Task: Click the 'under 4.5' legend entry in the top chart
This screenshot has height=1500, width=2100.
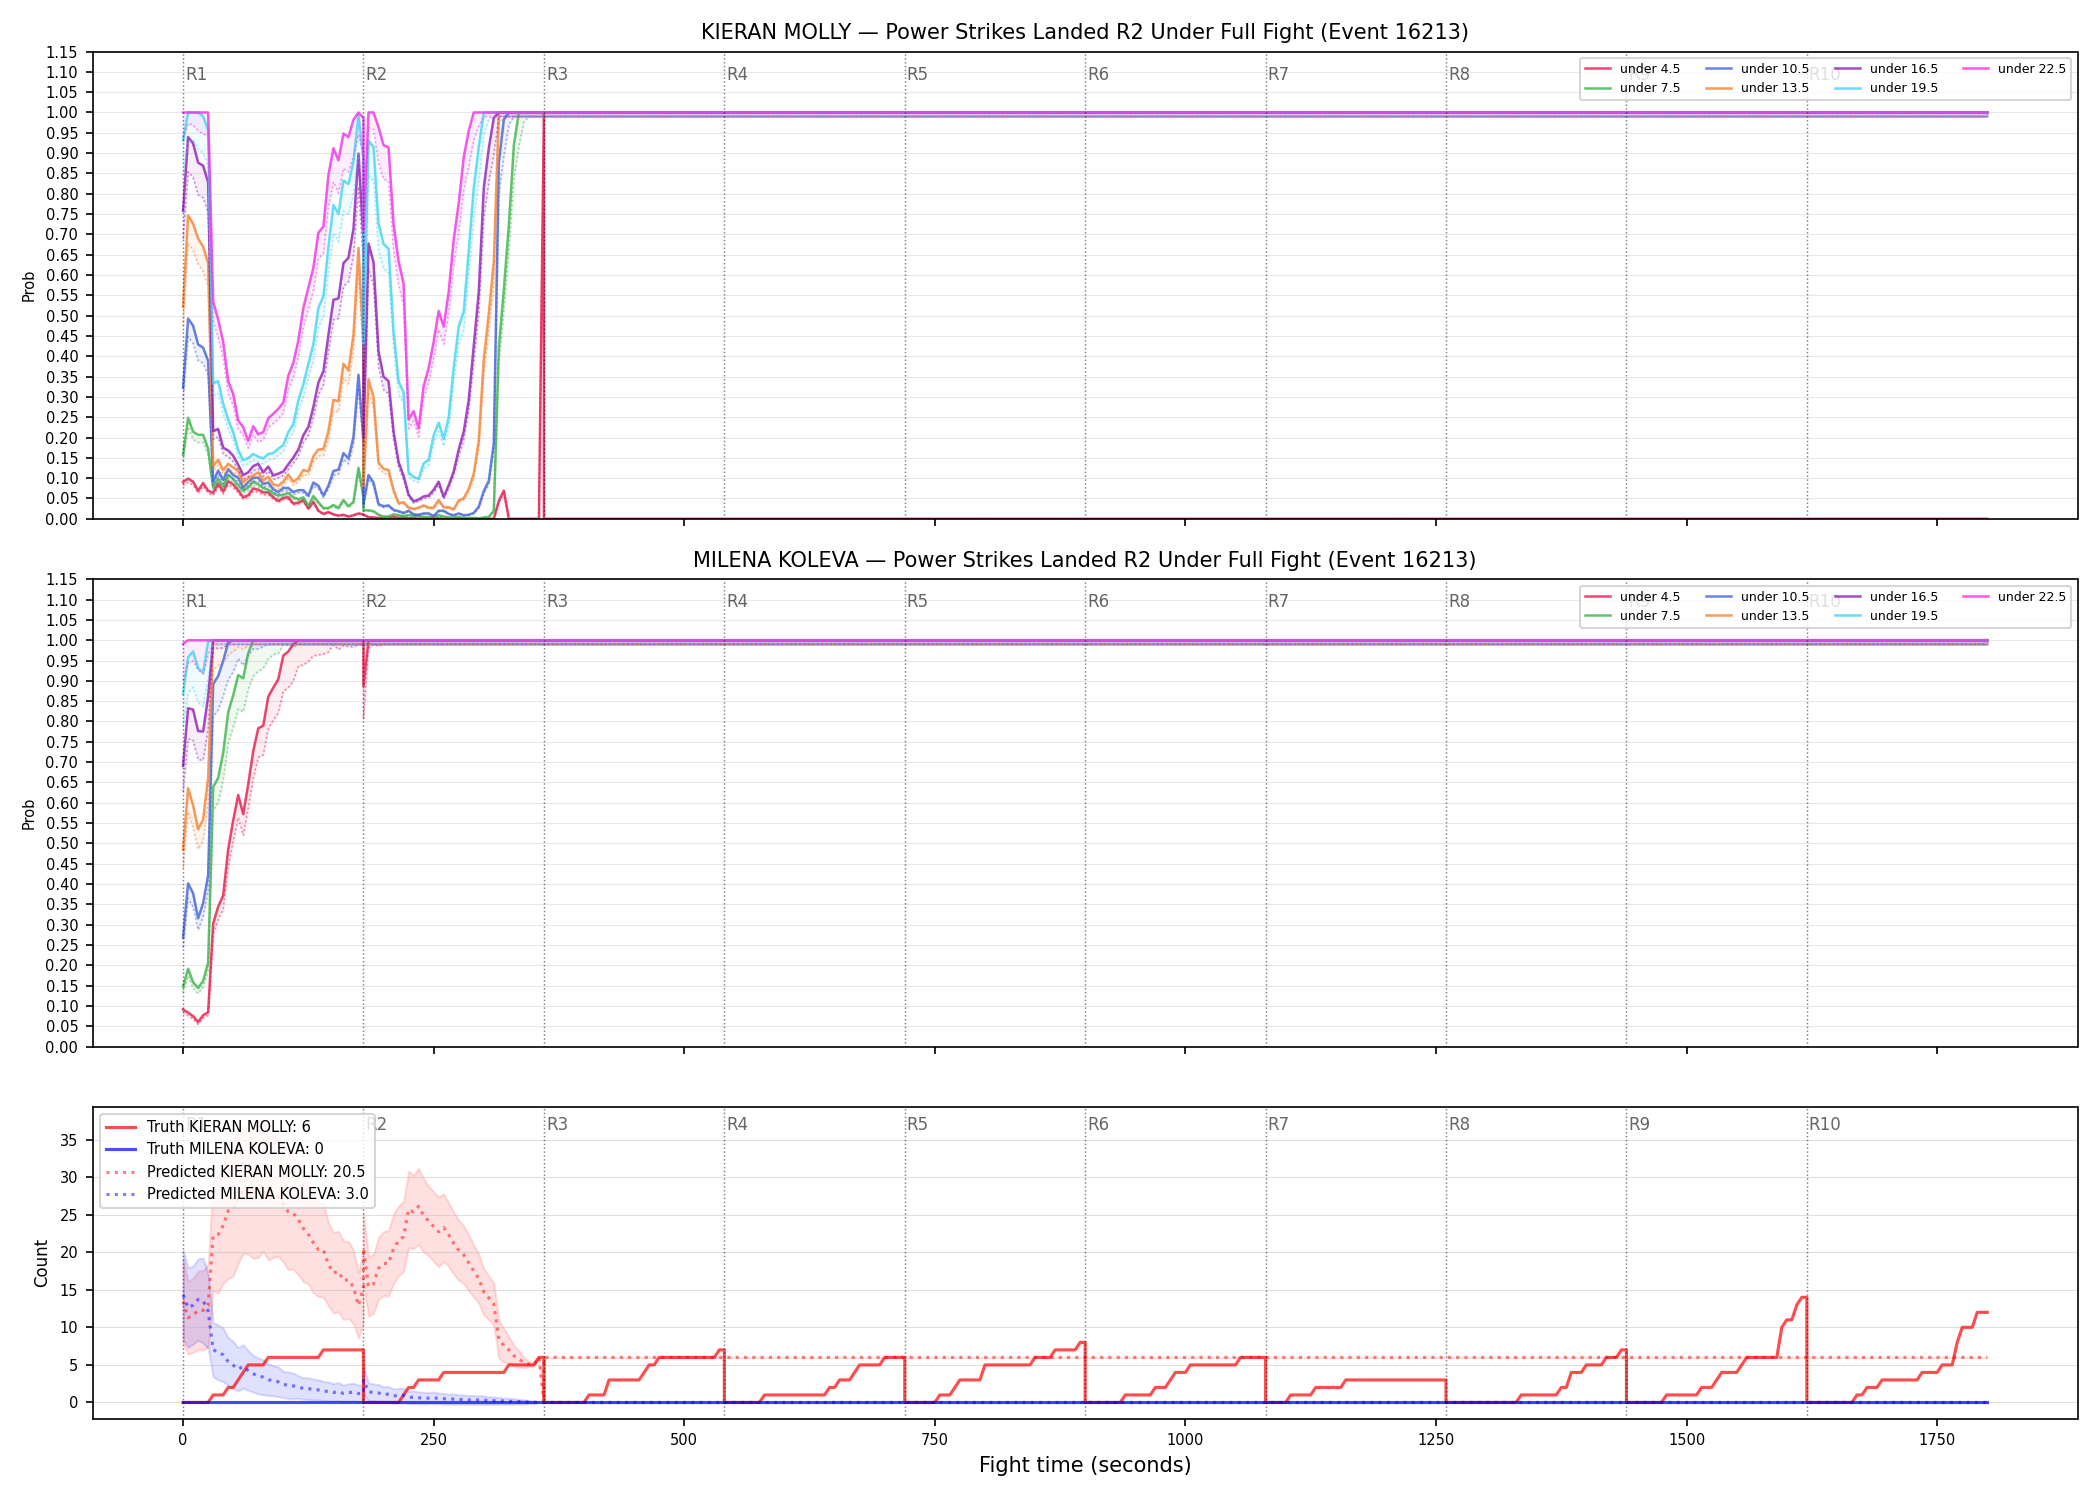Action: tap(1632, 69)
